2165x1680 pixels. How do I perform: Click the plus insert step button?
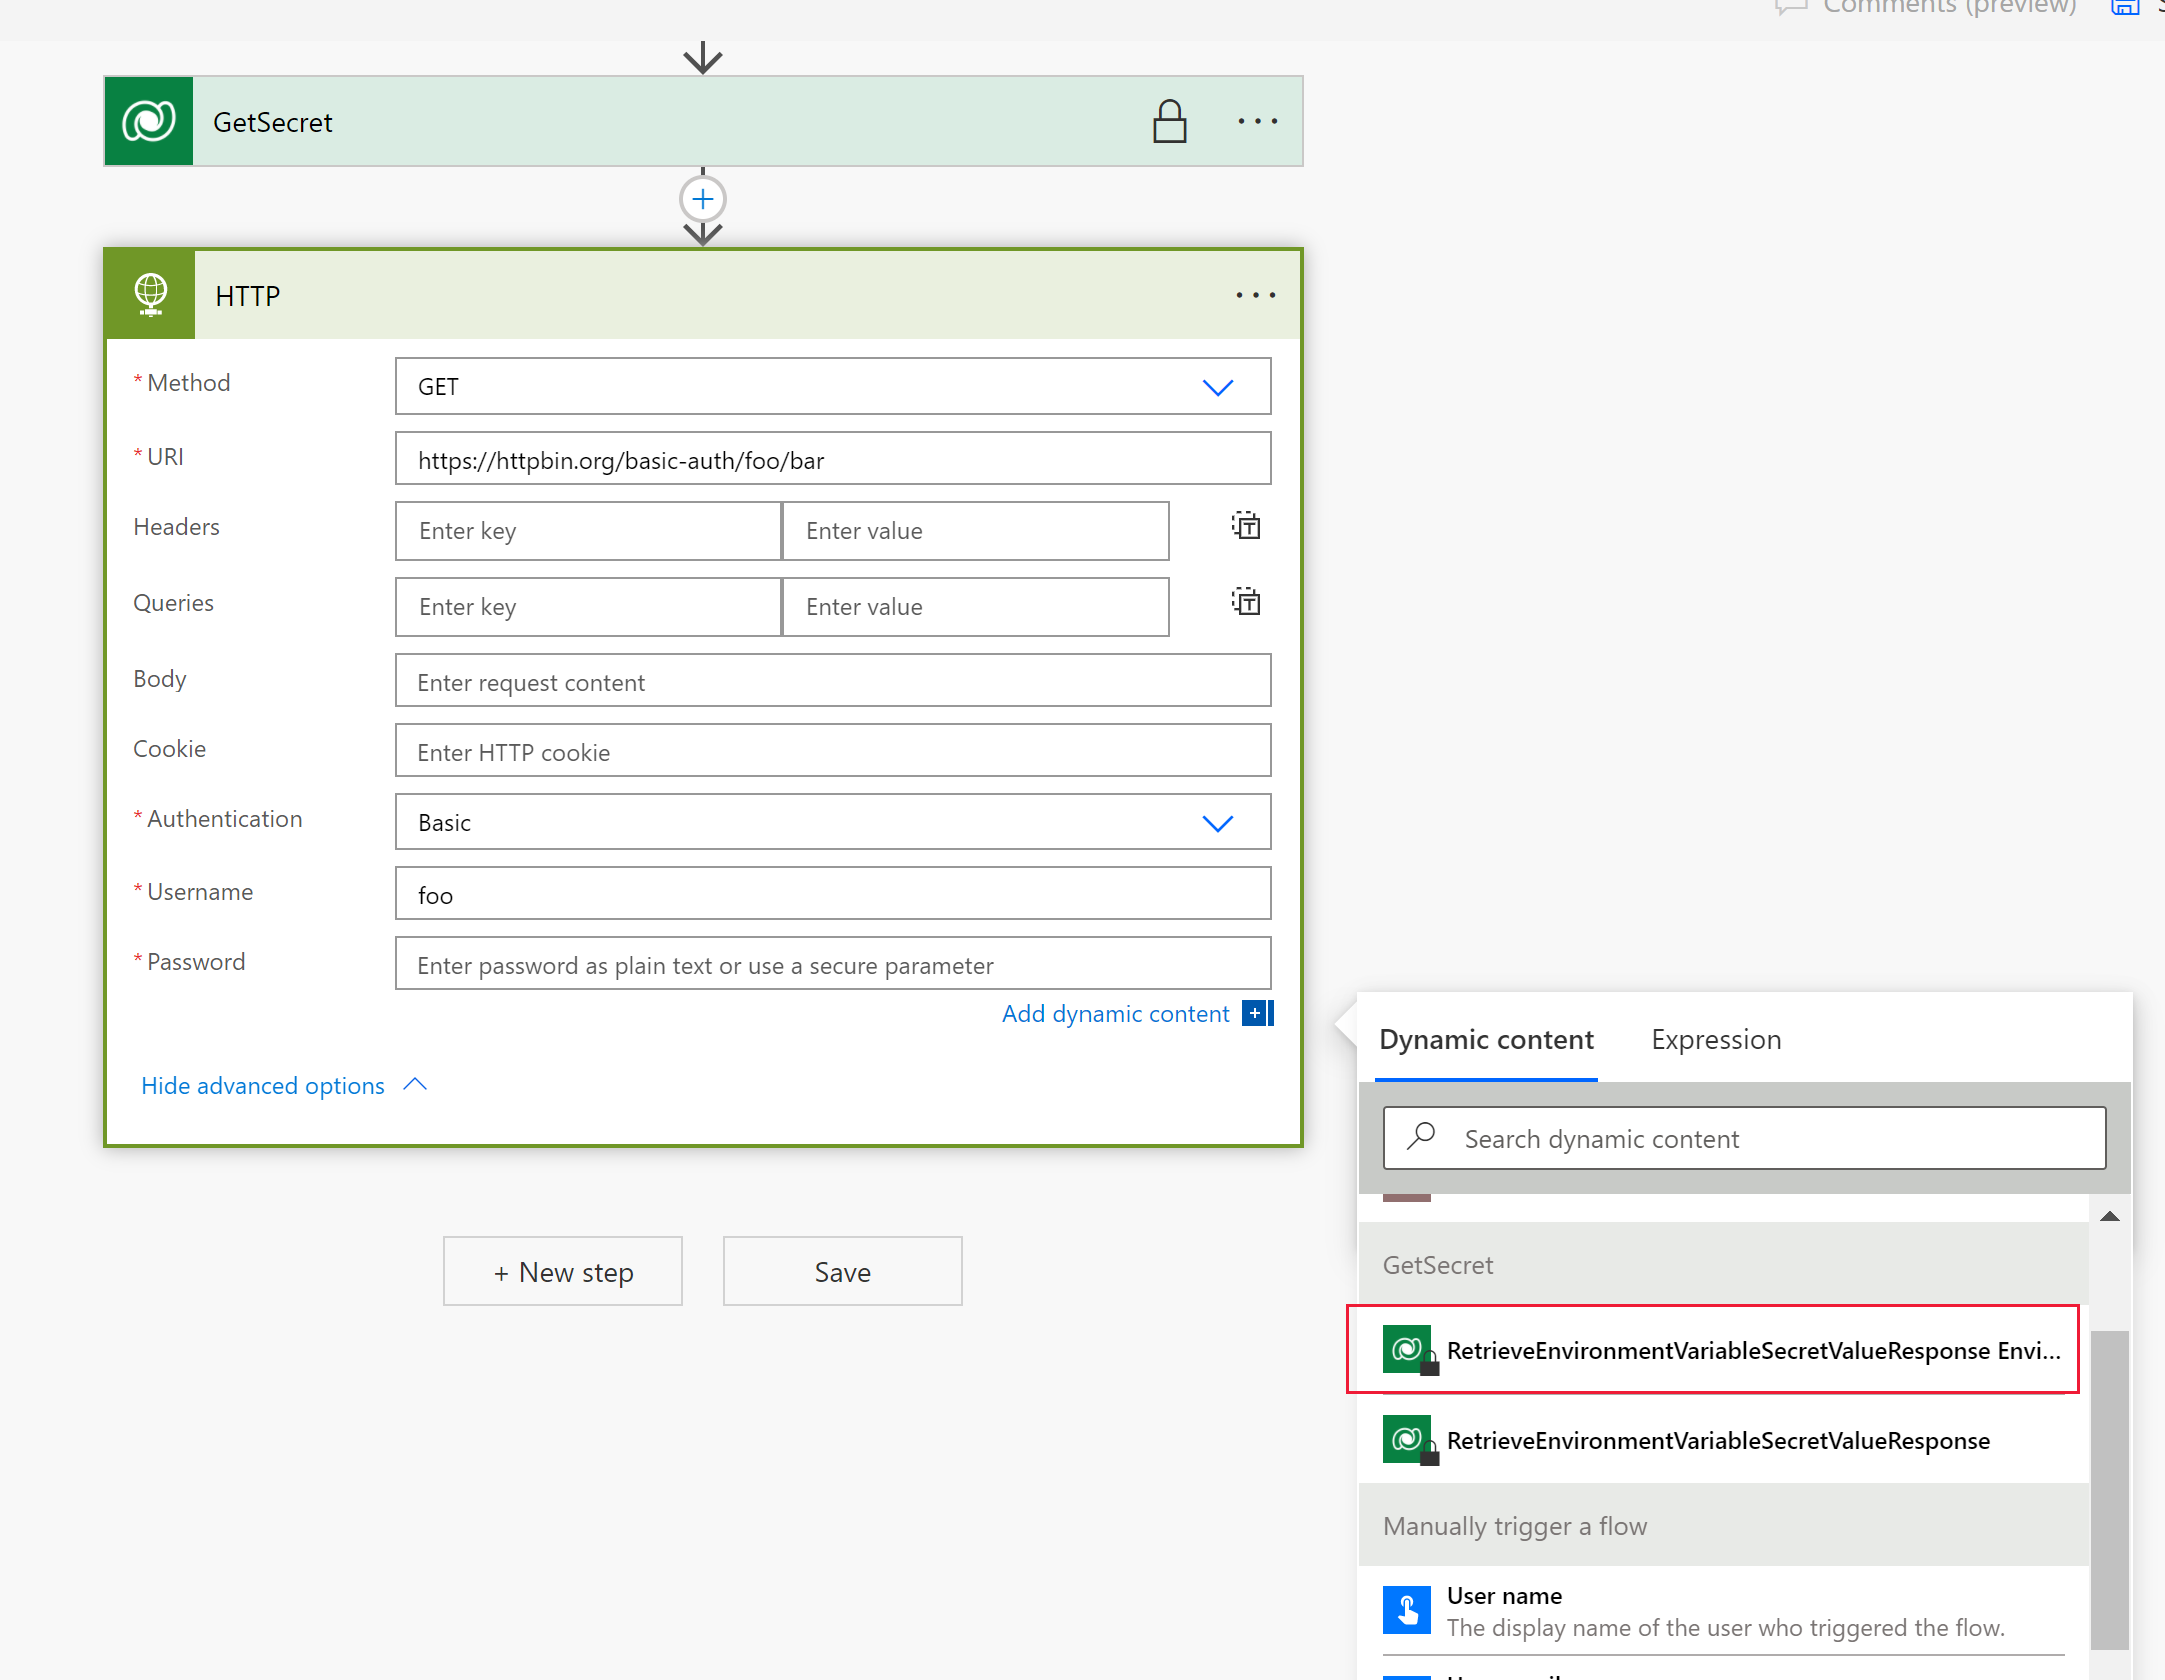click(703, 199)
